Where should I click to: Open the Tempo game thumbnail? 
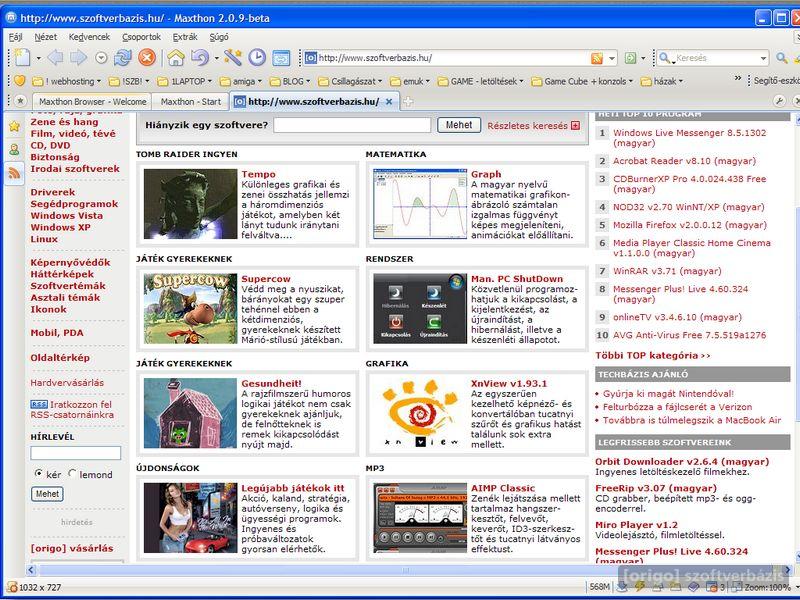click(190, 204)
